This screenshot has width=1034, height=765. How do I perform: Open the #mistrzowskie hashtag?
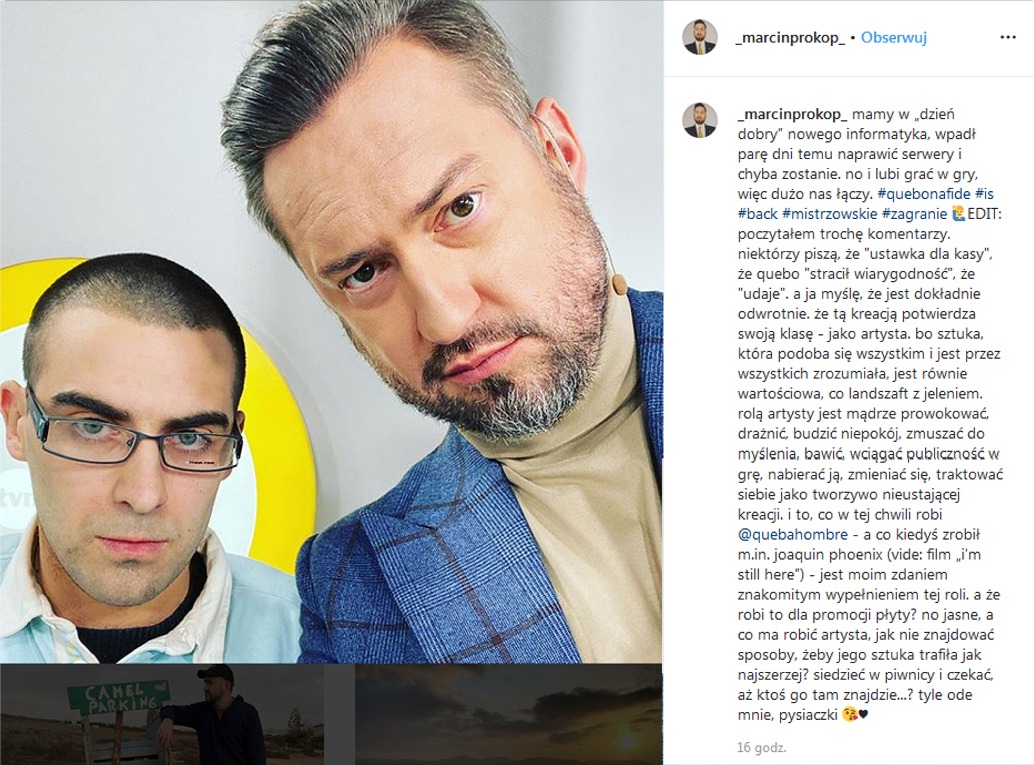(x=830, y=214)
